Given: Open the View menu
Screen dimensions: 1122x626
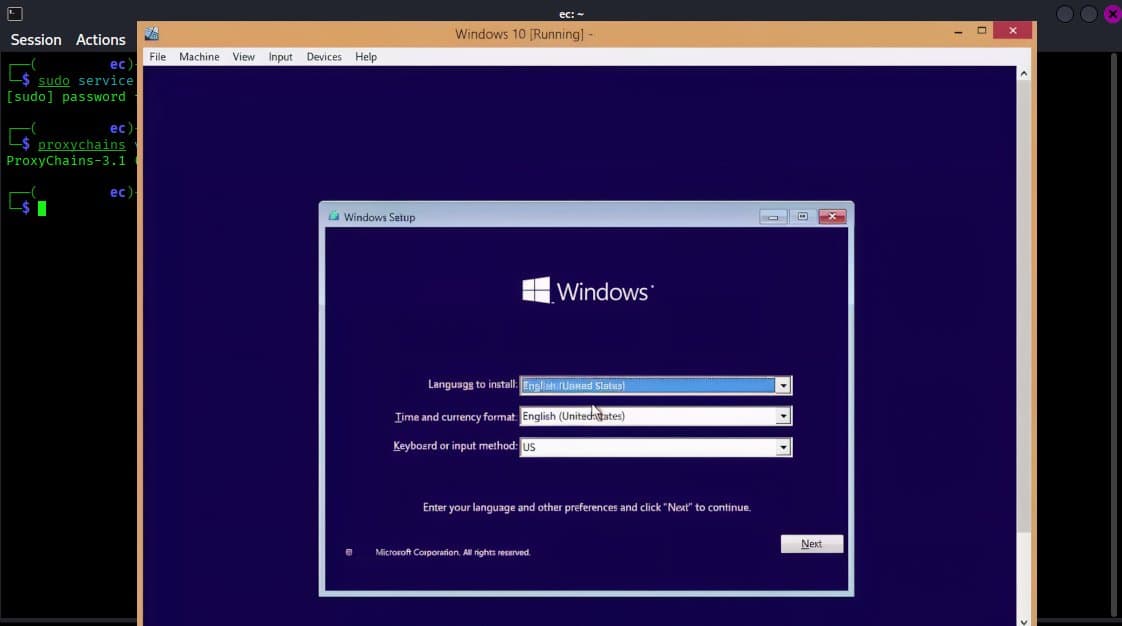Looking at the screenshot, I should pos(243,57).
